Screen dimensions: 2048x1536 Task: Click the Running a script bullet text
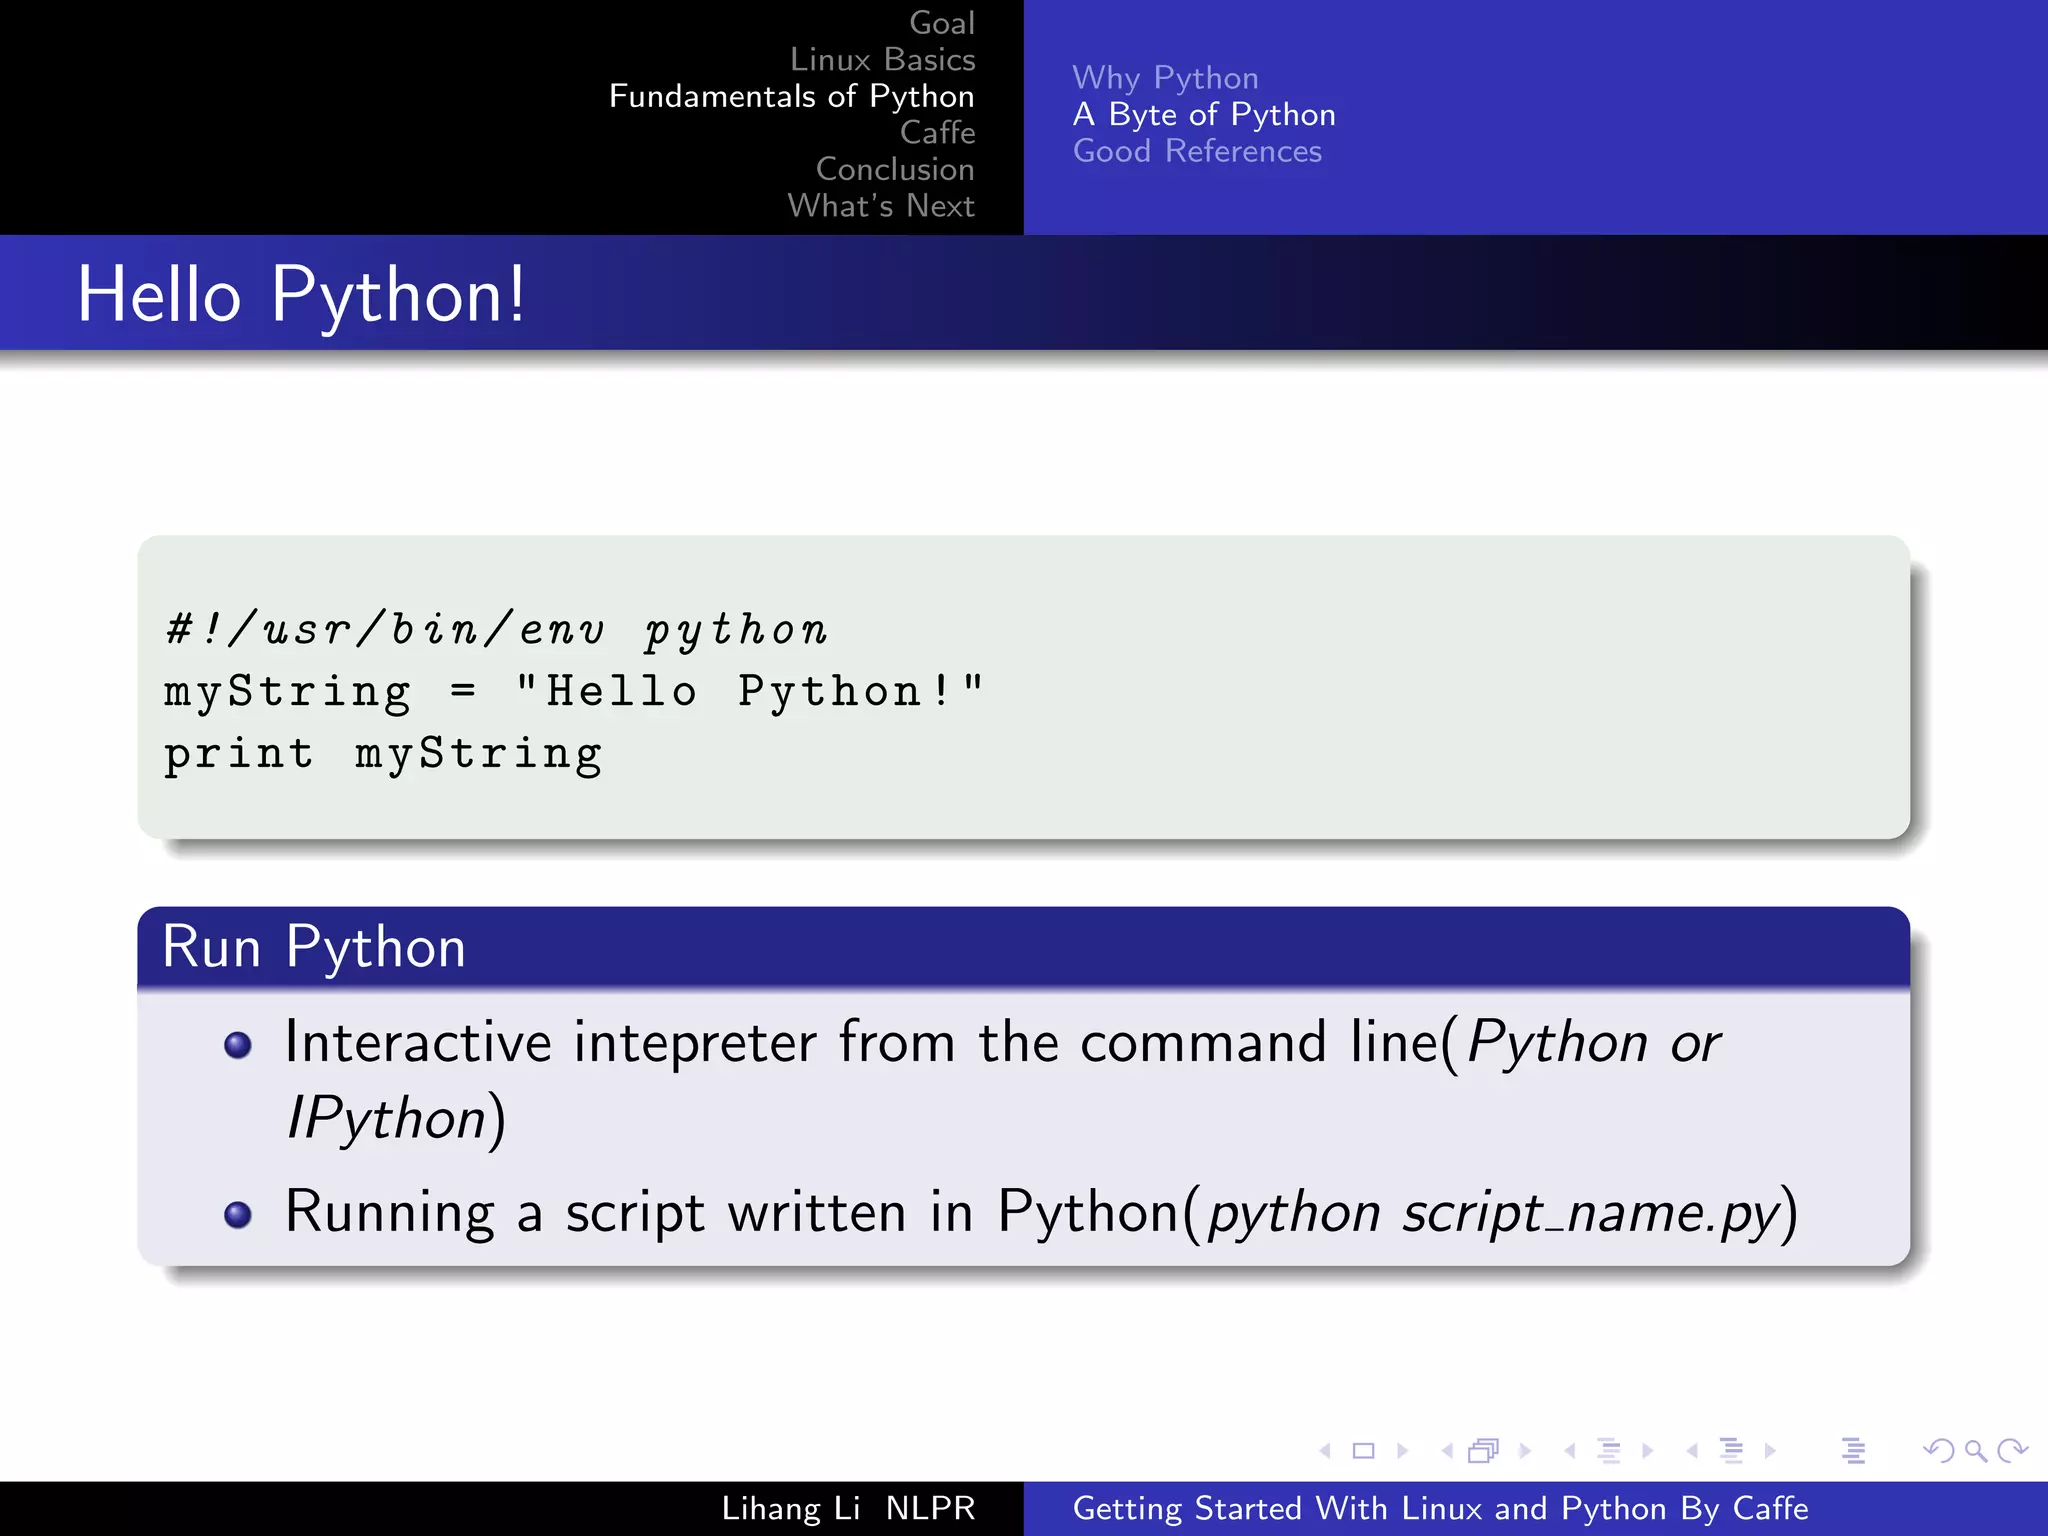(1041, 1213)
